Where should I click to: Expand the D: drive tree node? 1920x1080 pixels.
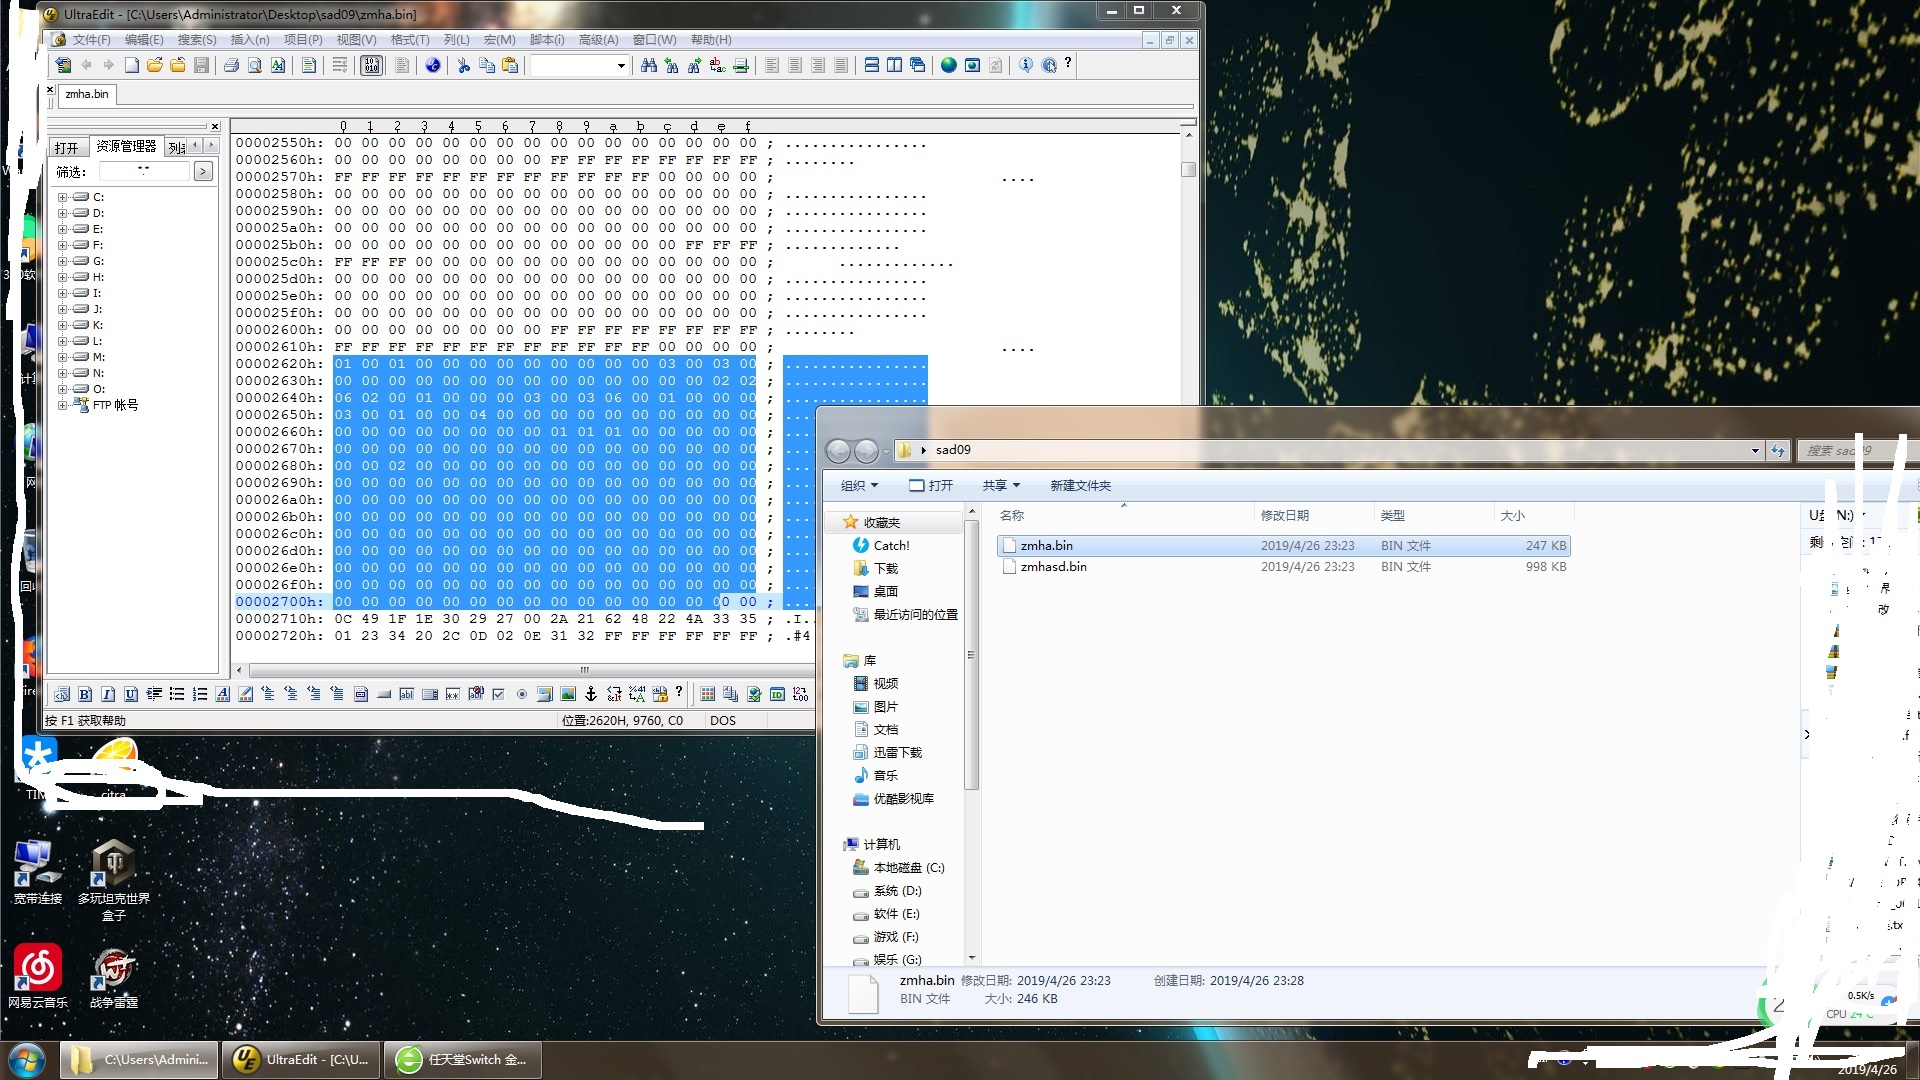(x=62, y=213)
